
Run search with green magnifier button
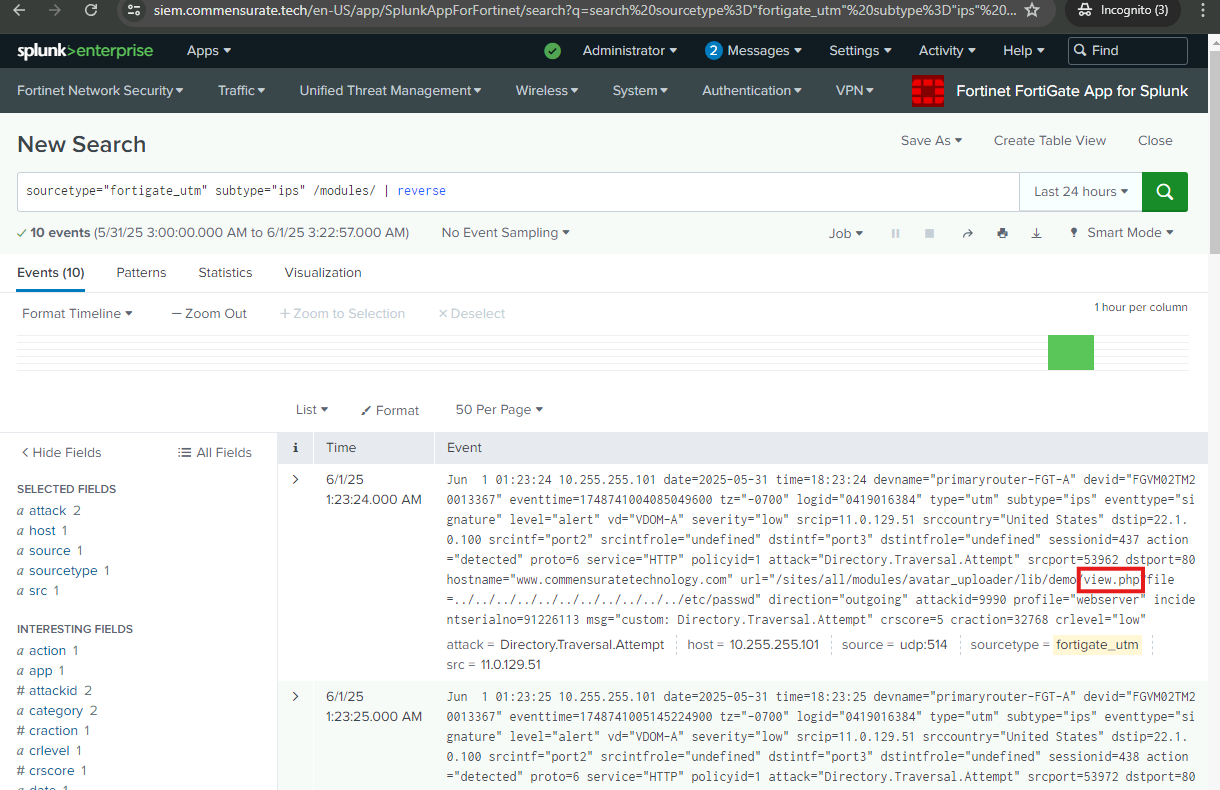pos(1164,192)
